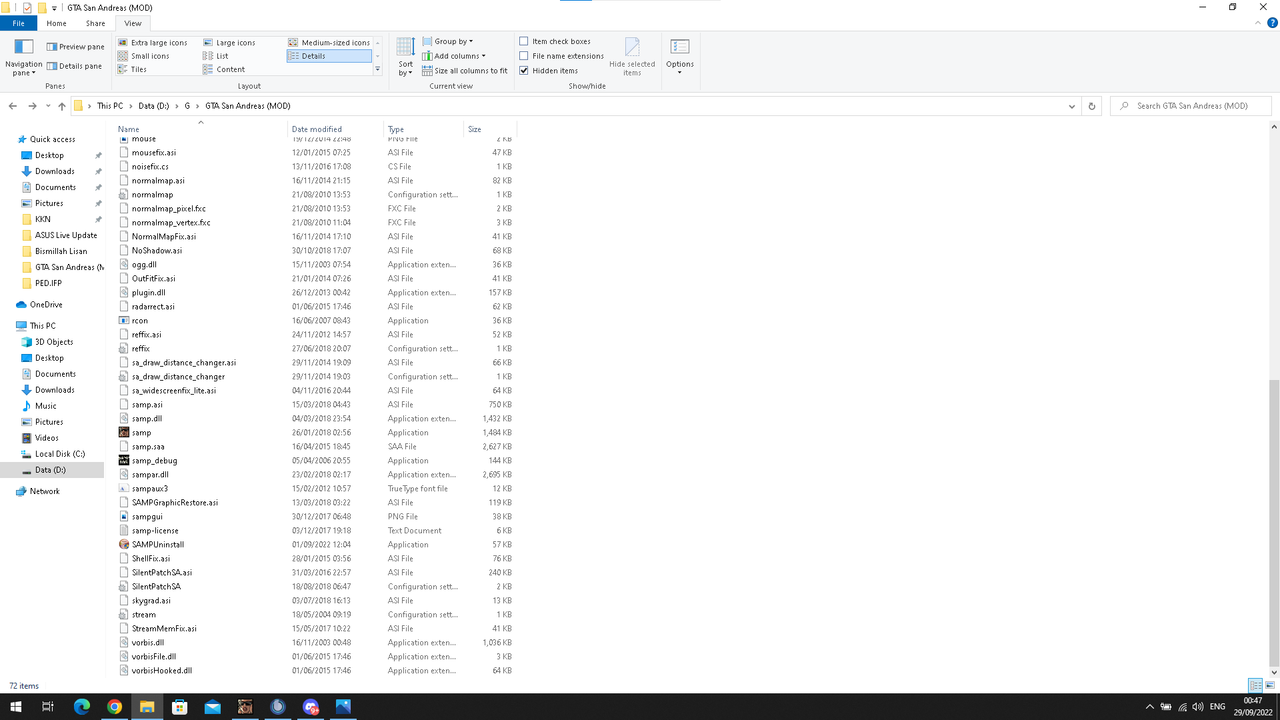
Task: Open Task View on taskbar
Action: pos(48,707)
